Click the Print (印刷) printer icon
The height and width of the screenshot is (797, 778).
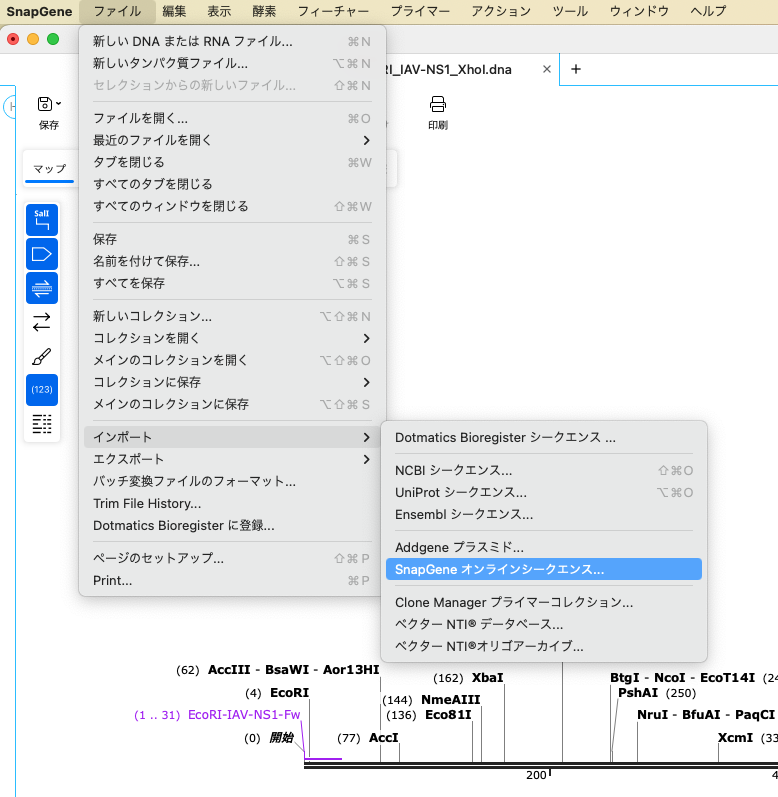(x=438, y=104)
